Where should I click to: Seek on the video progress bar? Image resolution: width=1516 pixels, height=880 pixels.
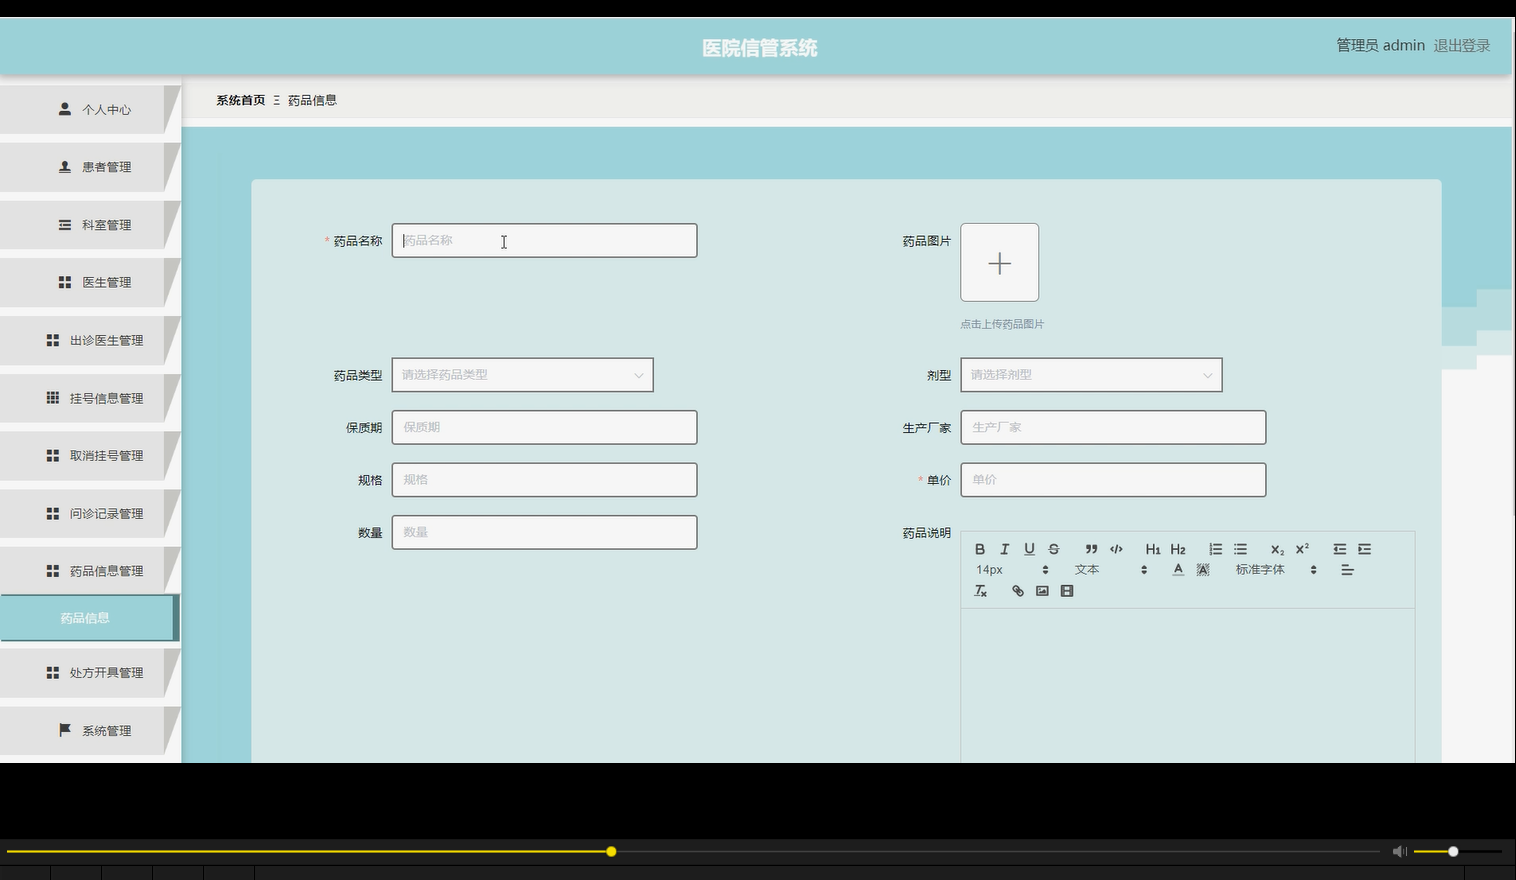click(693, 852)
